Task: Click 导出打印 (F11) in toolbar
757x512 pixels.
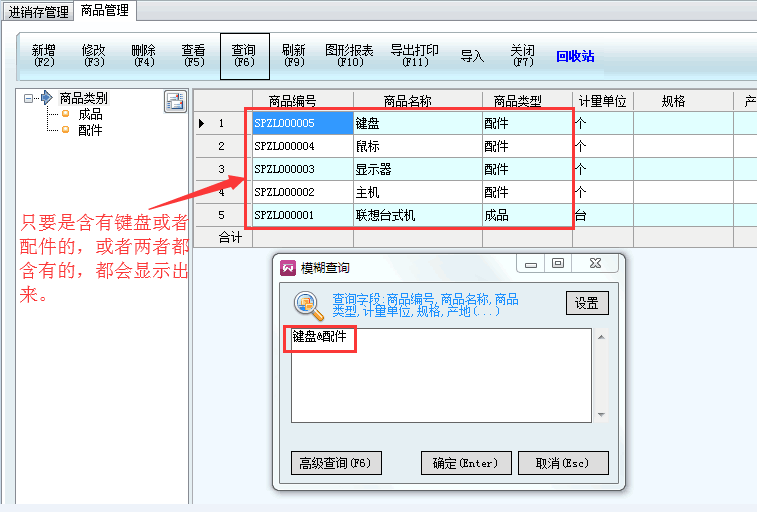Action: click(414, 55)
